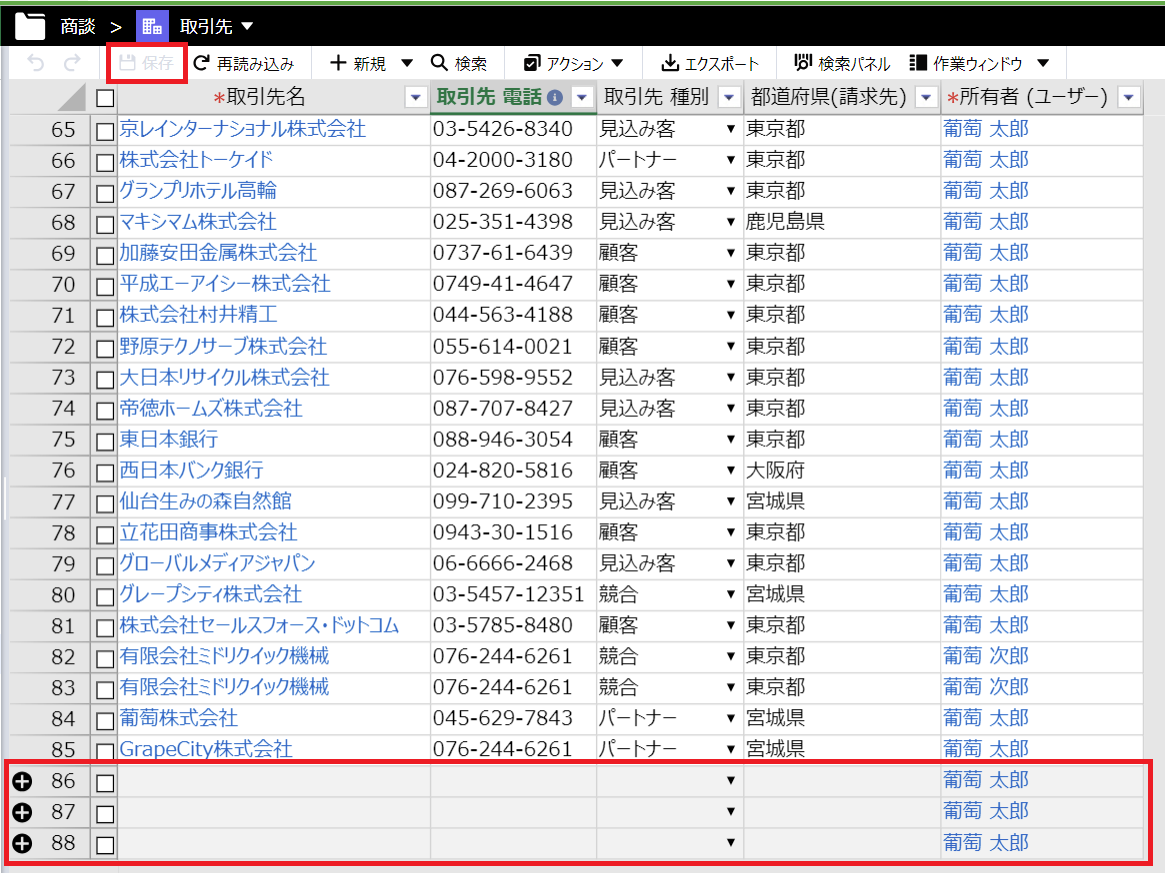This screenshot has width=1165, height=873.
Task: Toggle the select-all checkbox in header
Action: tap(105, 98)
